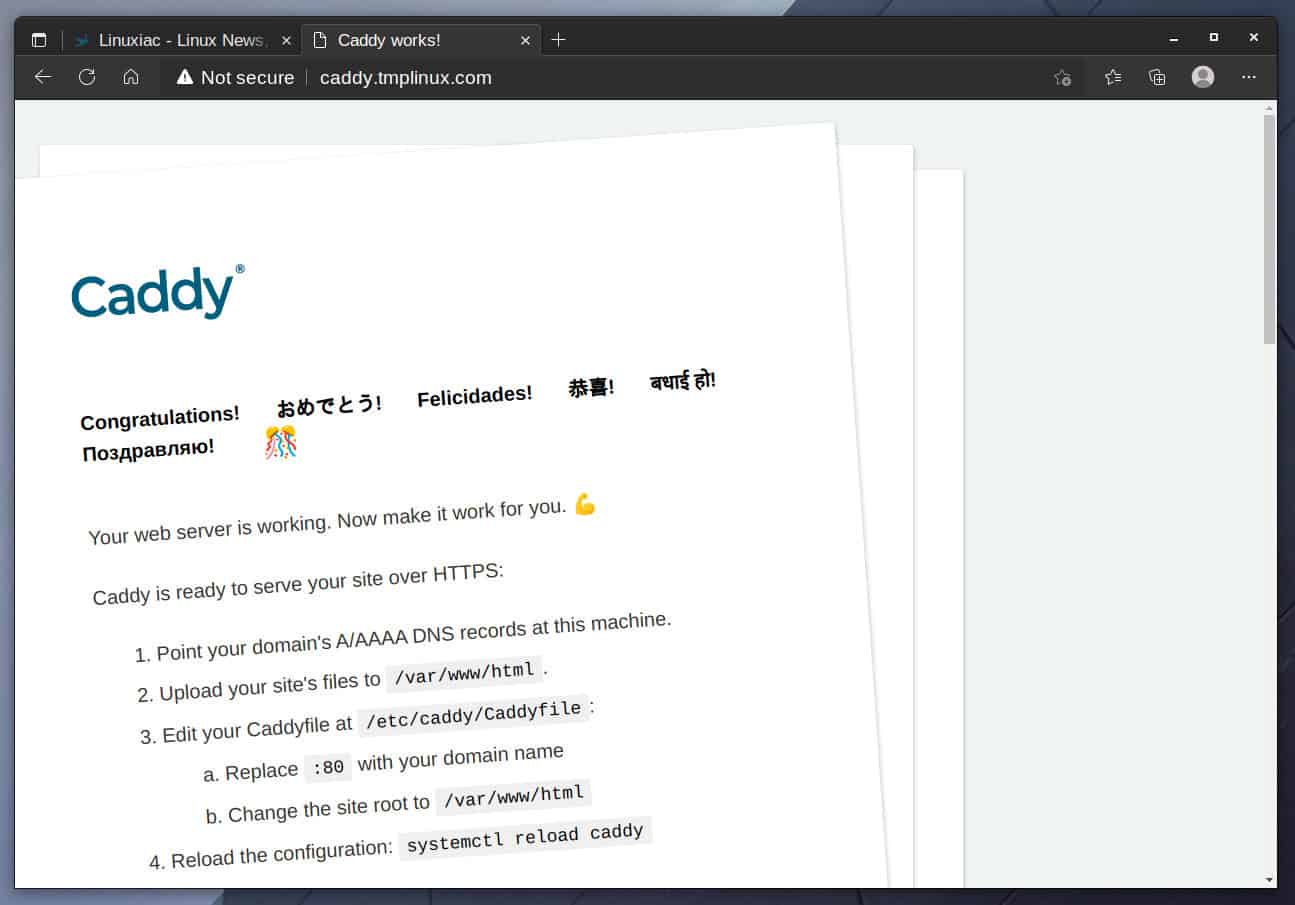Go to the browser home page
The image size is (1295, 905).
(131, 77)
